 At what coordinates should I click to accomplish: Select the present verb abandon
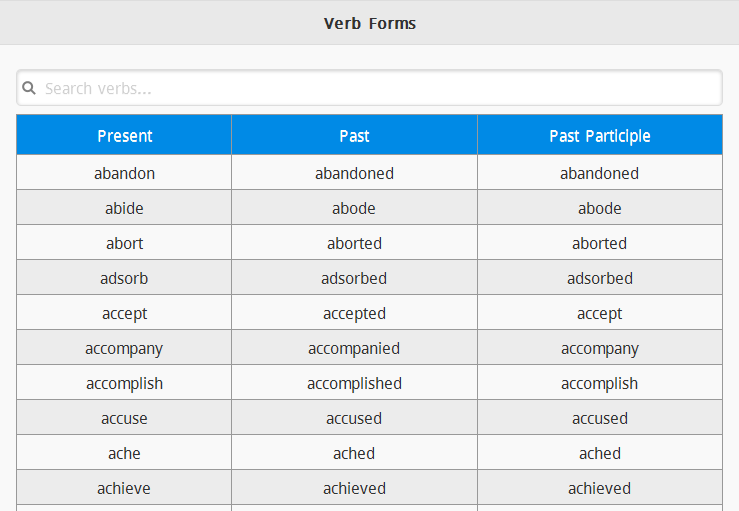pyautogui.click(x=124, y=173)
